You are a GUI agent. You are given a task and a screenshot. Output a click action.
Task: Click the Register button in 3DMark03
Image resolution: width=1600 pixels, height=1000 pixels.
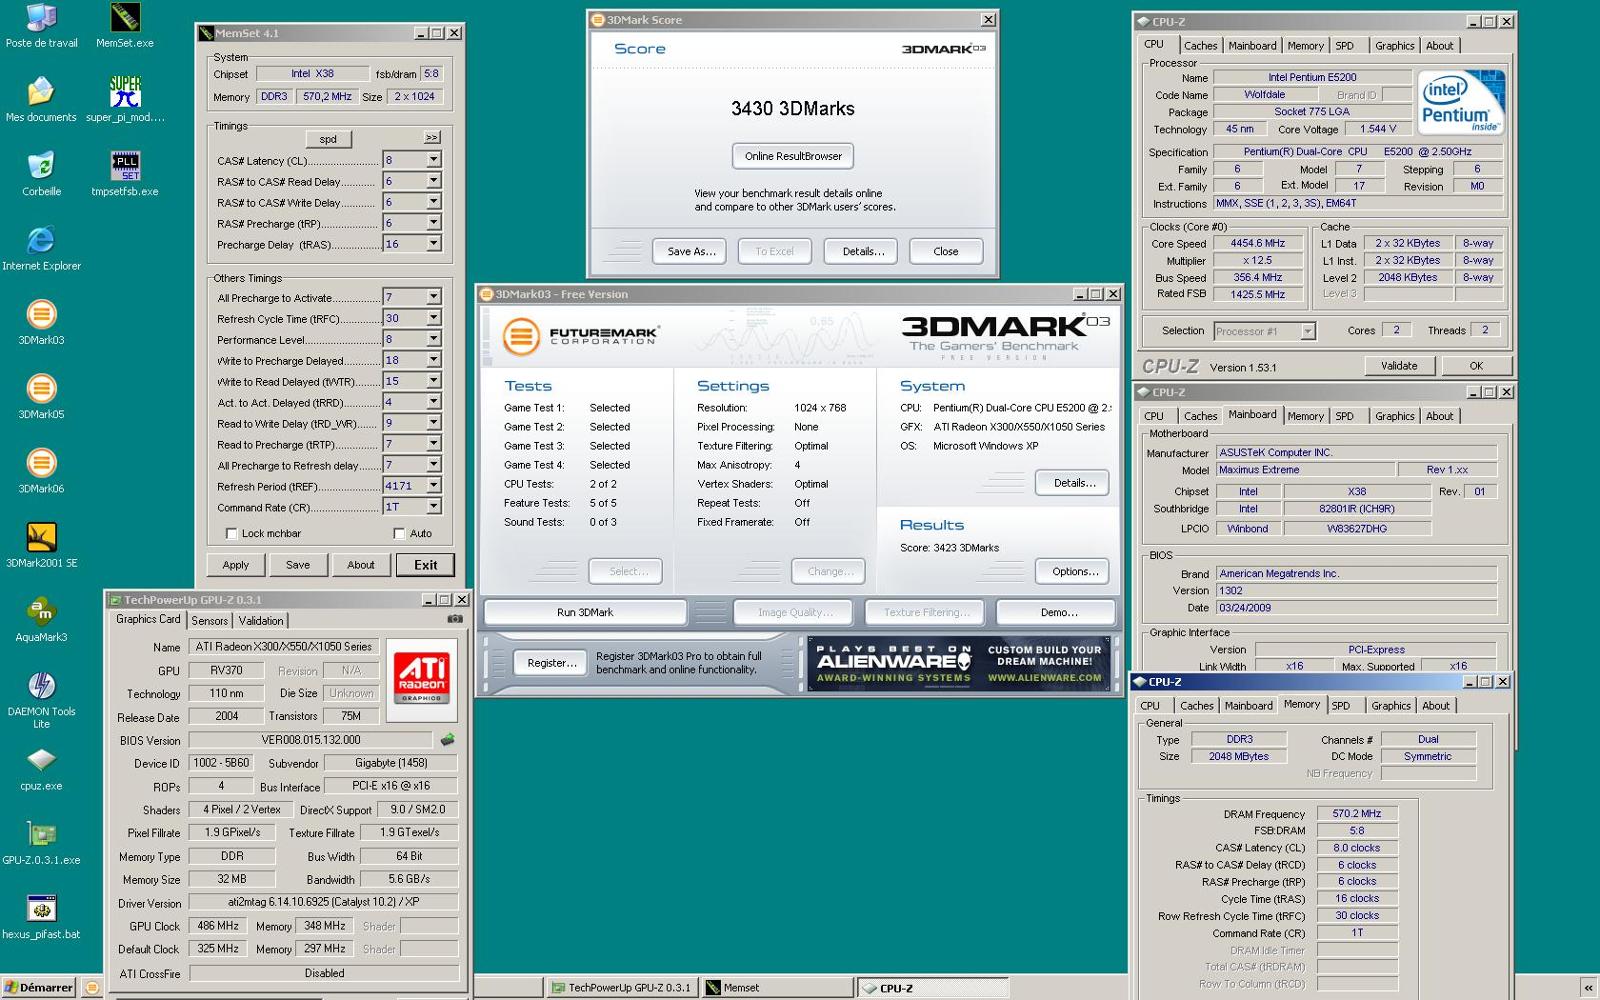pos(552,663)
